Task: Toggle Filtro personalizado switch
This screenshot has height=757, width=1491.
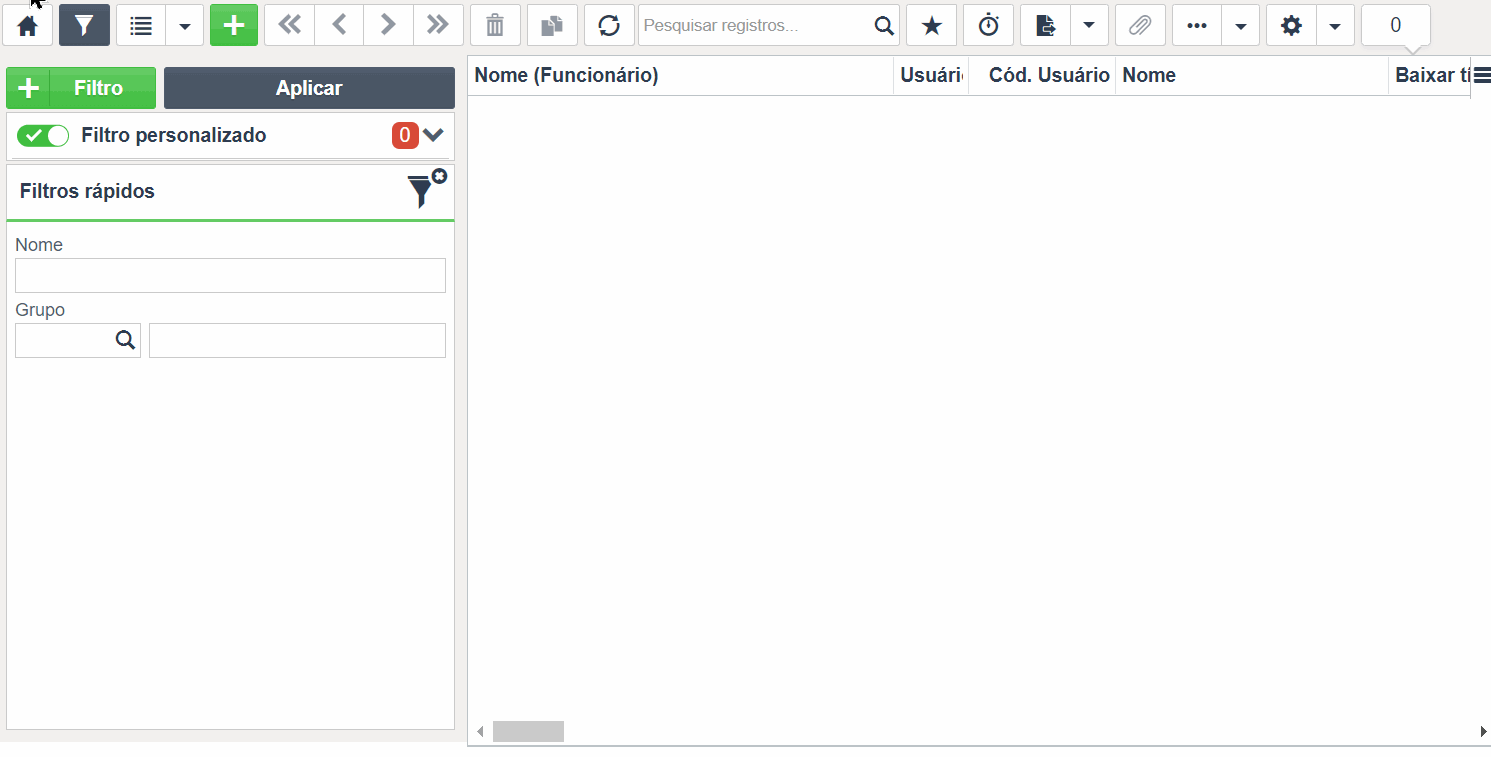Action: pos(43,136)
